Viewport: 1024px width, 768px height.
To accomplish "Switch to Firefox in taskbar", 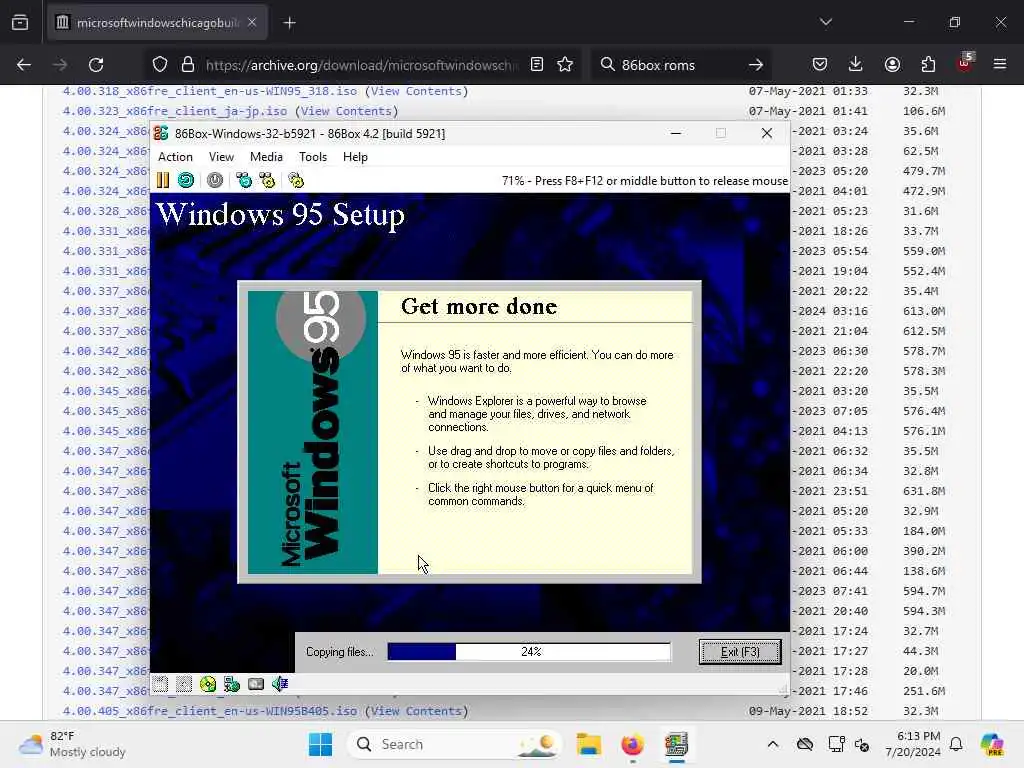I will click(x=632, y=744).
